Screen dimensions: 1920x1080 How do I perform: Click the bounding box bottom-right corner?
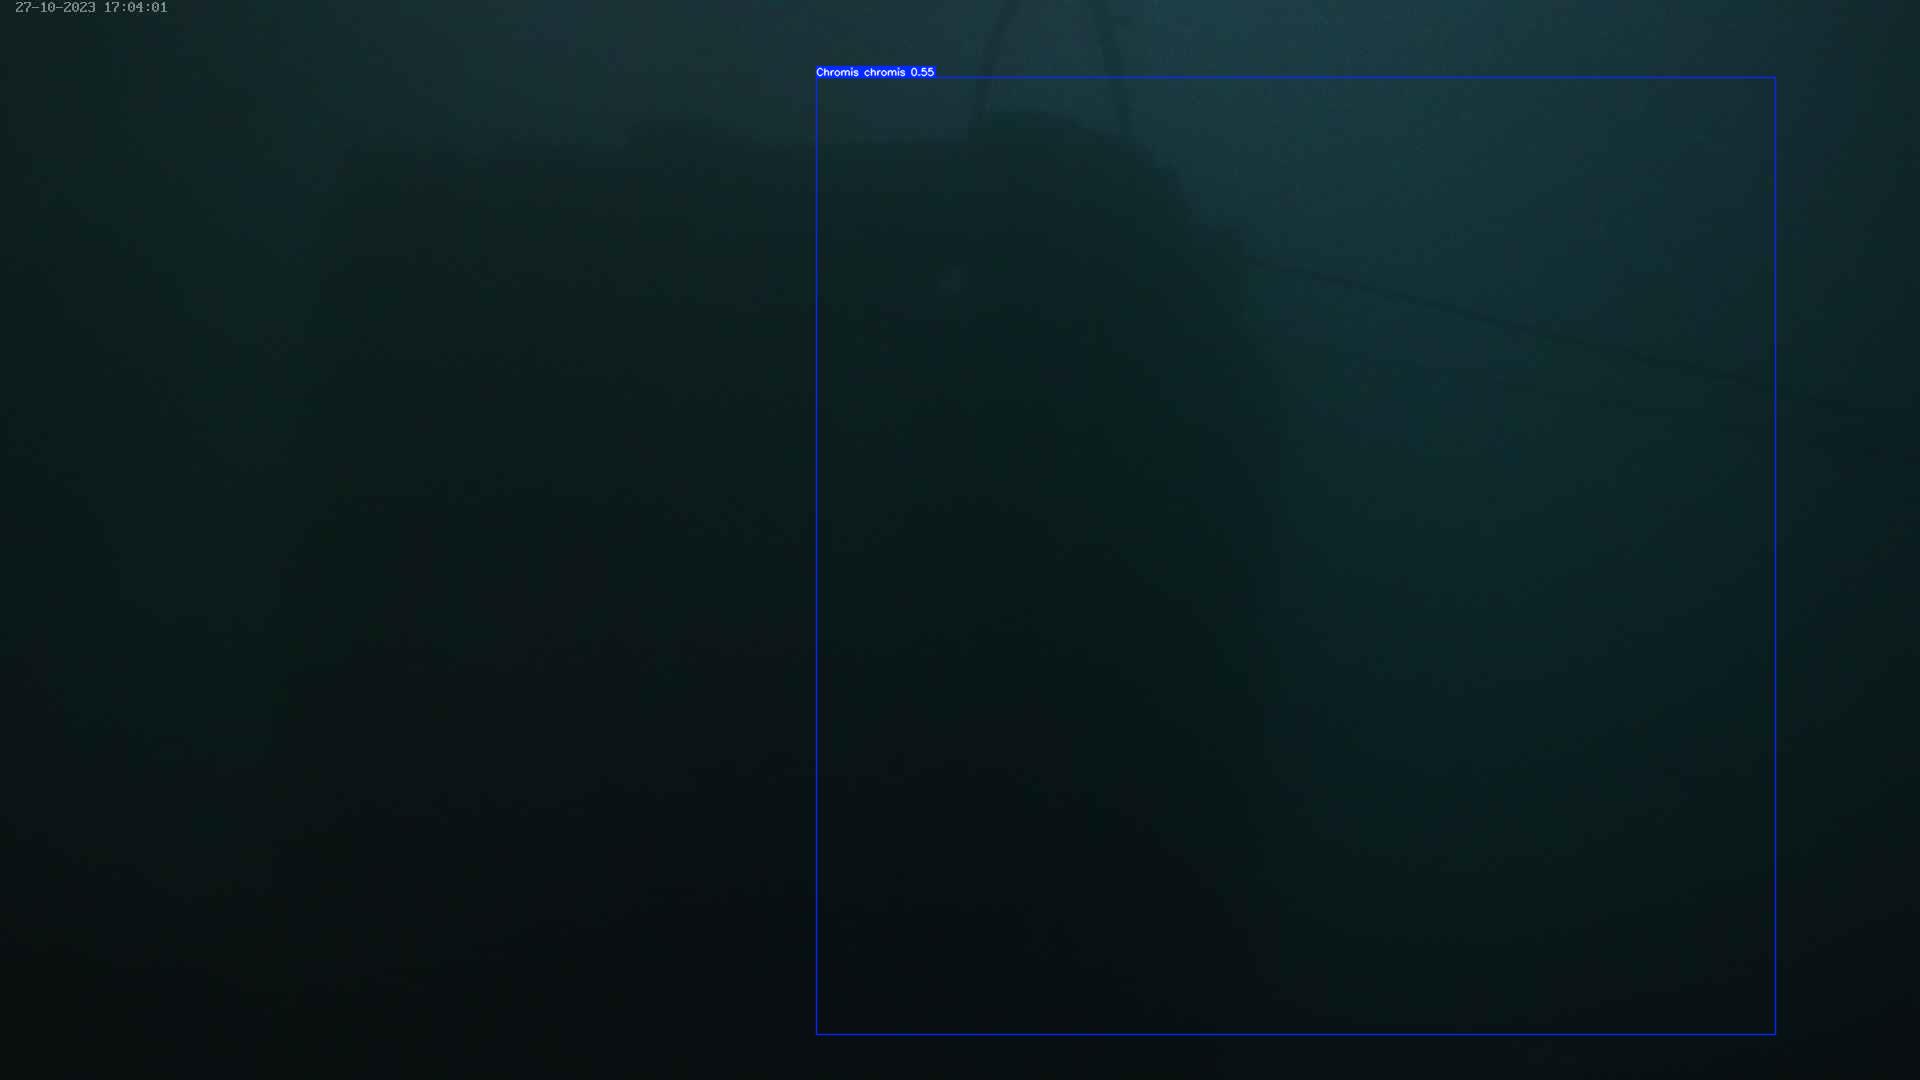click(1775, 1034)
